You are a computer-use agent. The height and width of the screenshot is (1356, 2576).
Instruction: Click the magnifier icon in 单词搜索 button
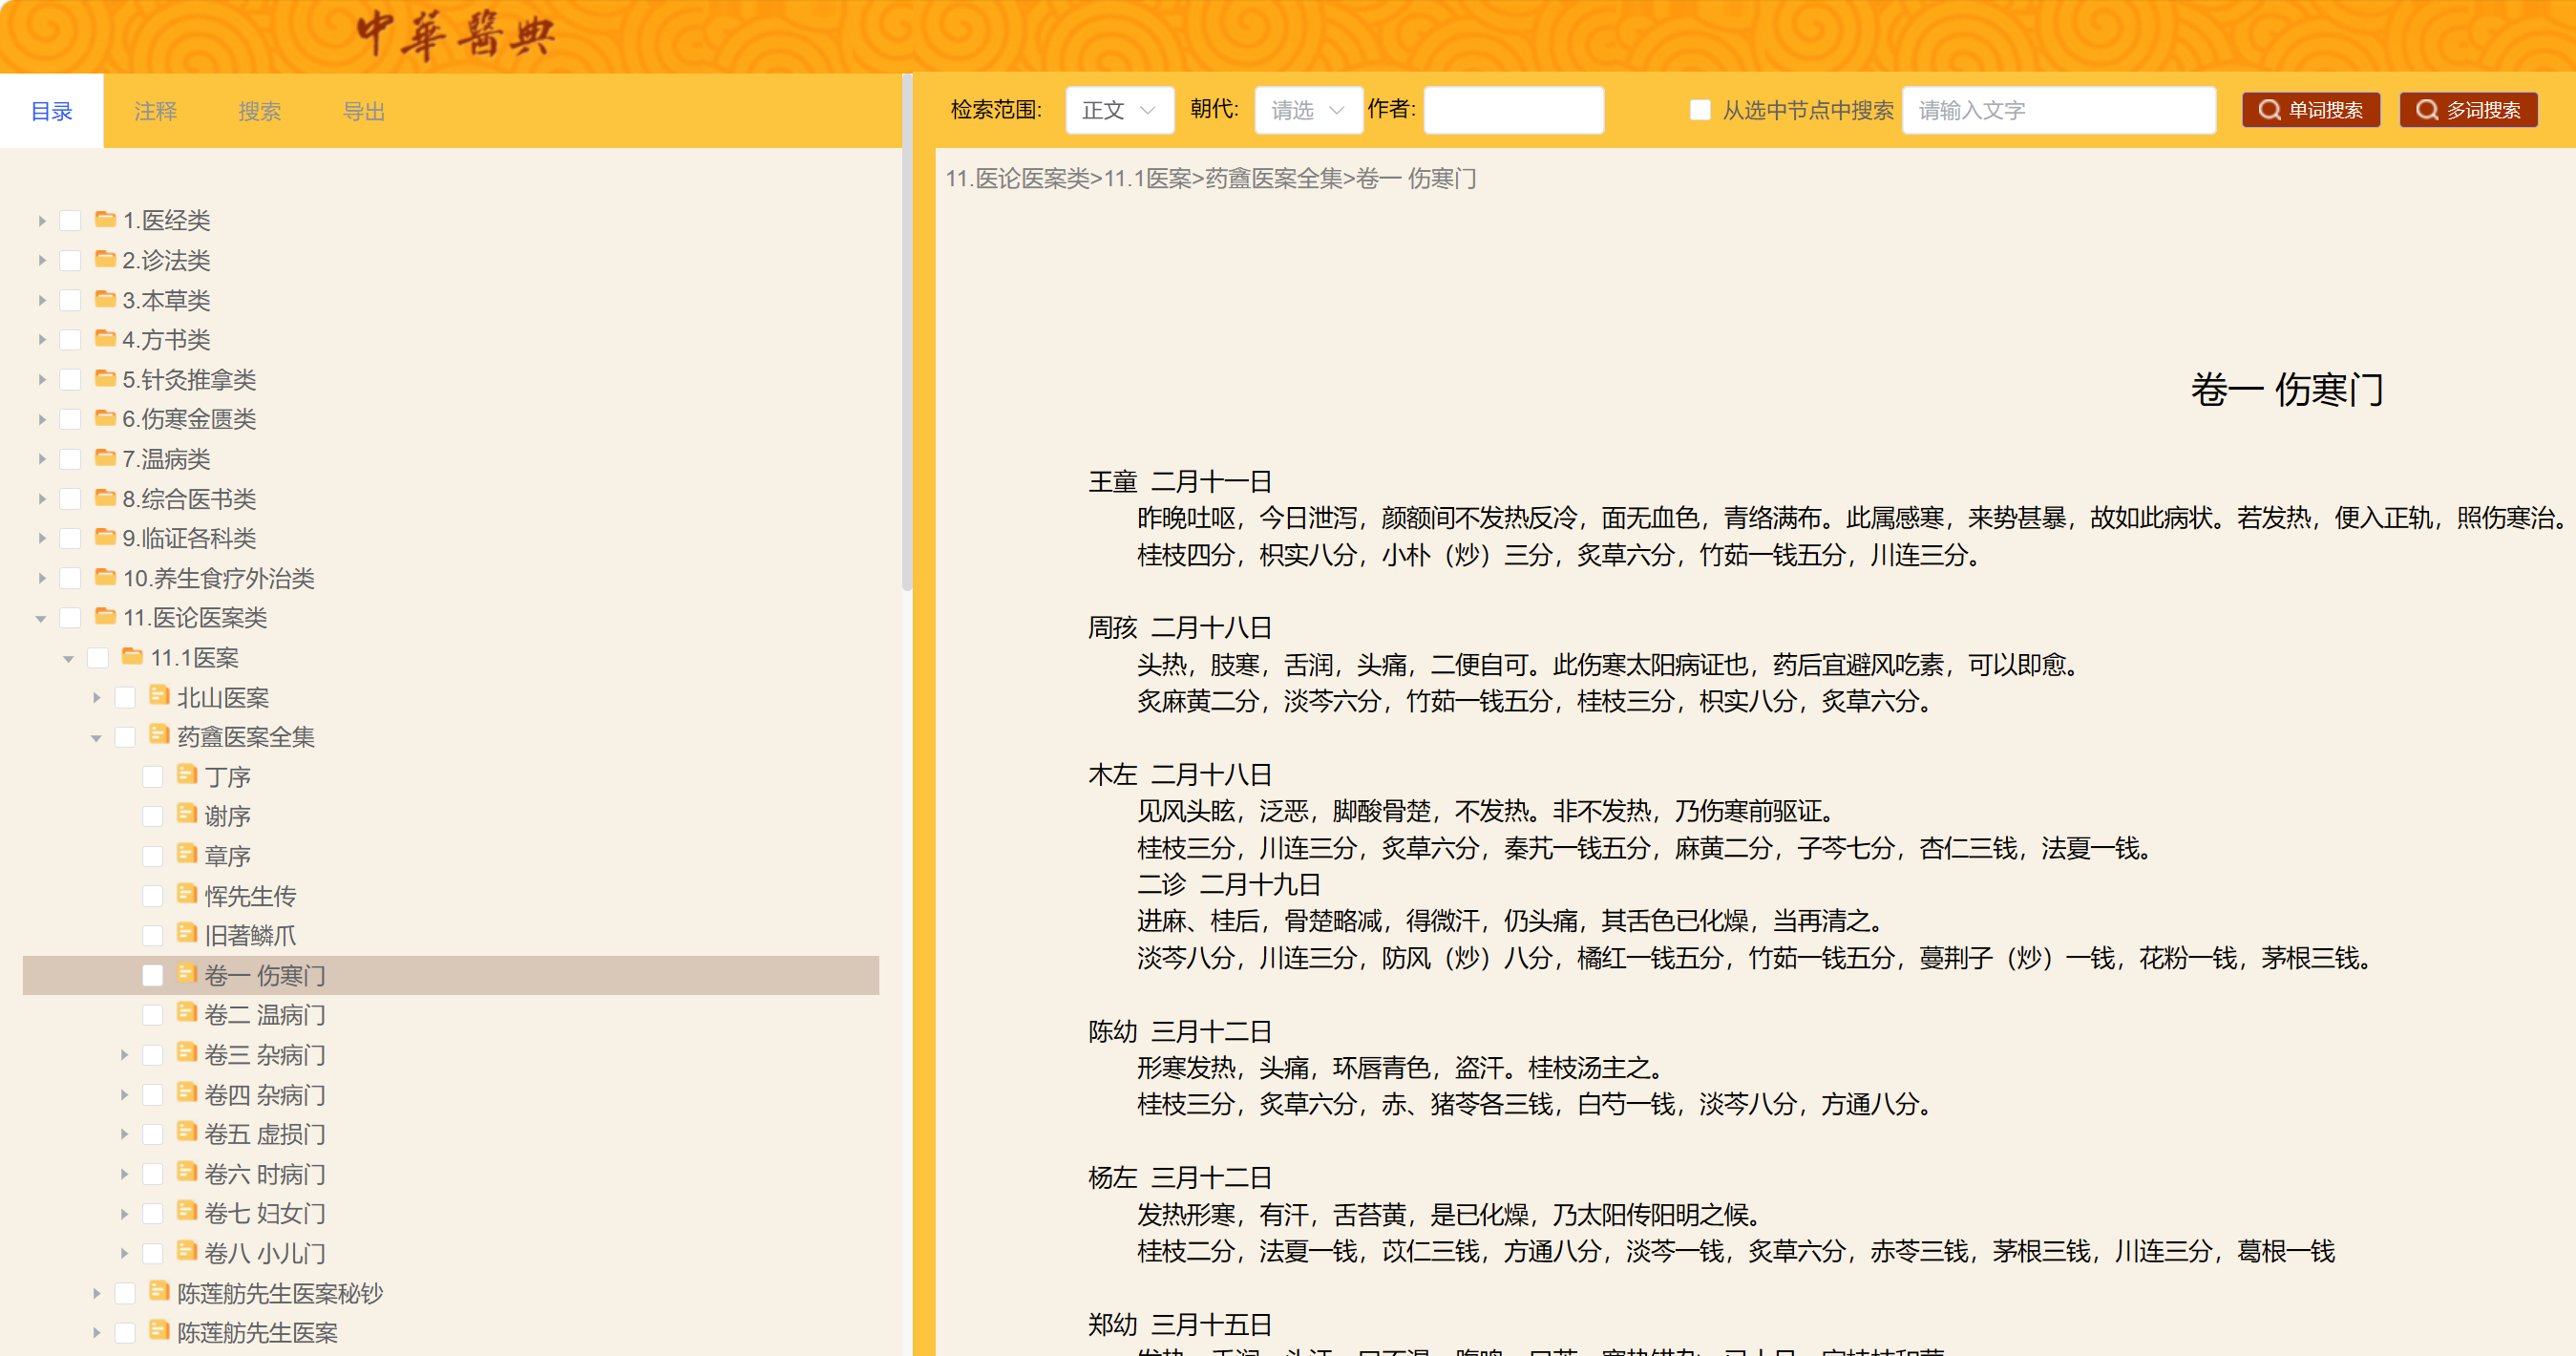[2270, 110]
